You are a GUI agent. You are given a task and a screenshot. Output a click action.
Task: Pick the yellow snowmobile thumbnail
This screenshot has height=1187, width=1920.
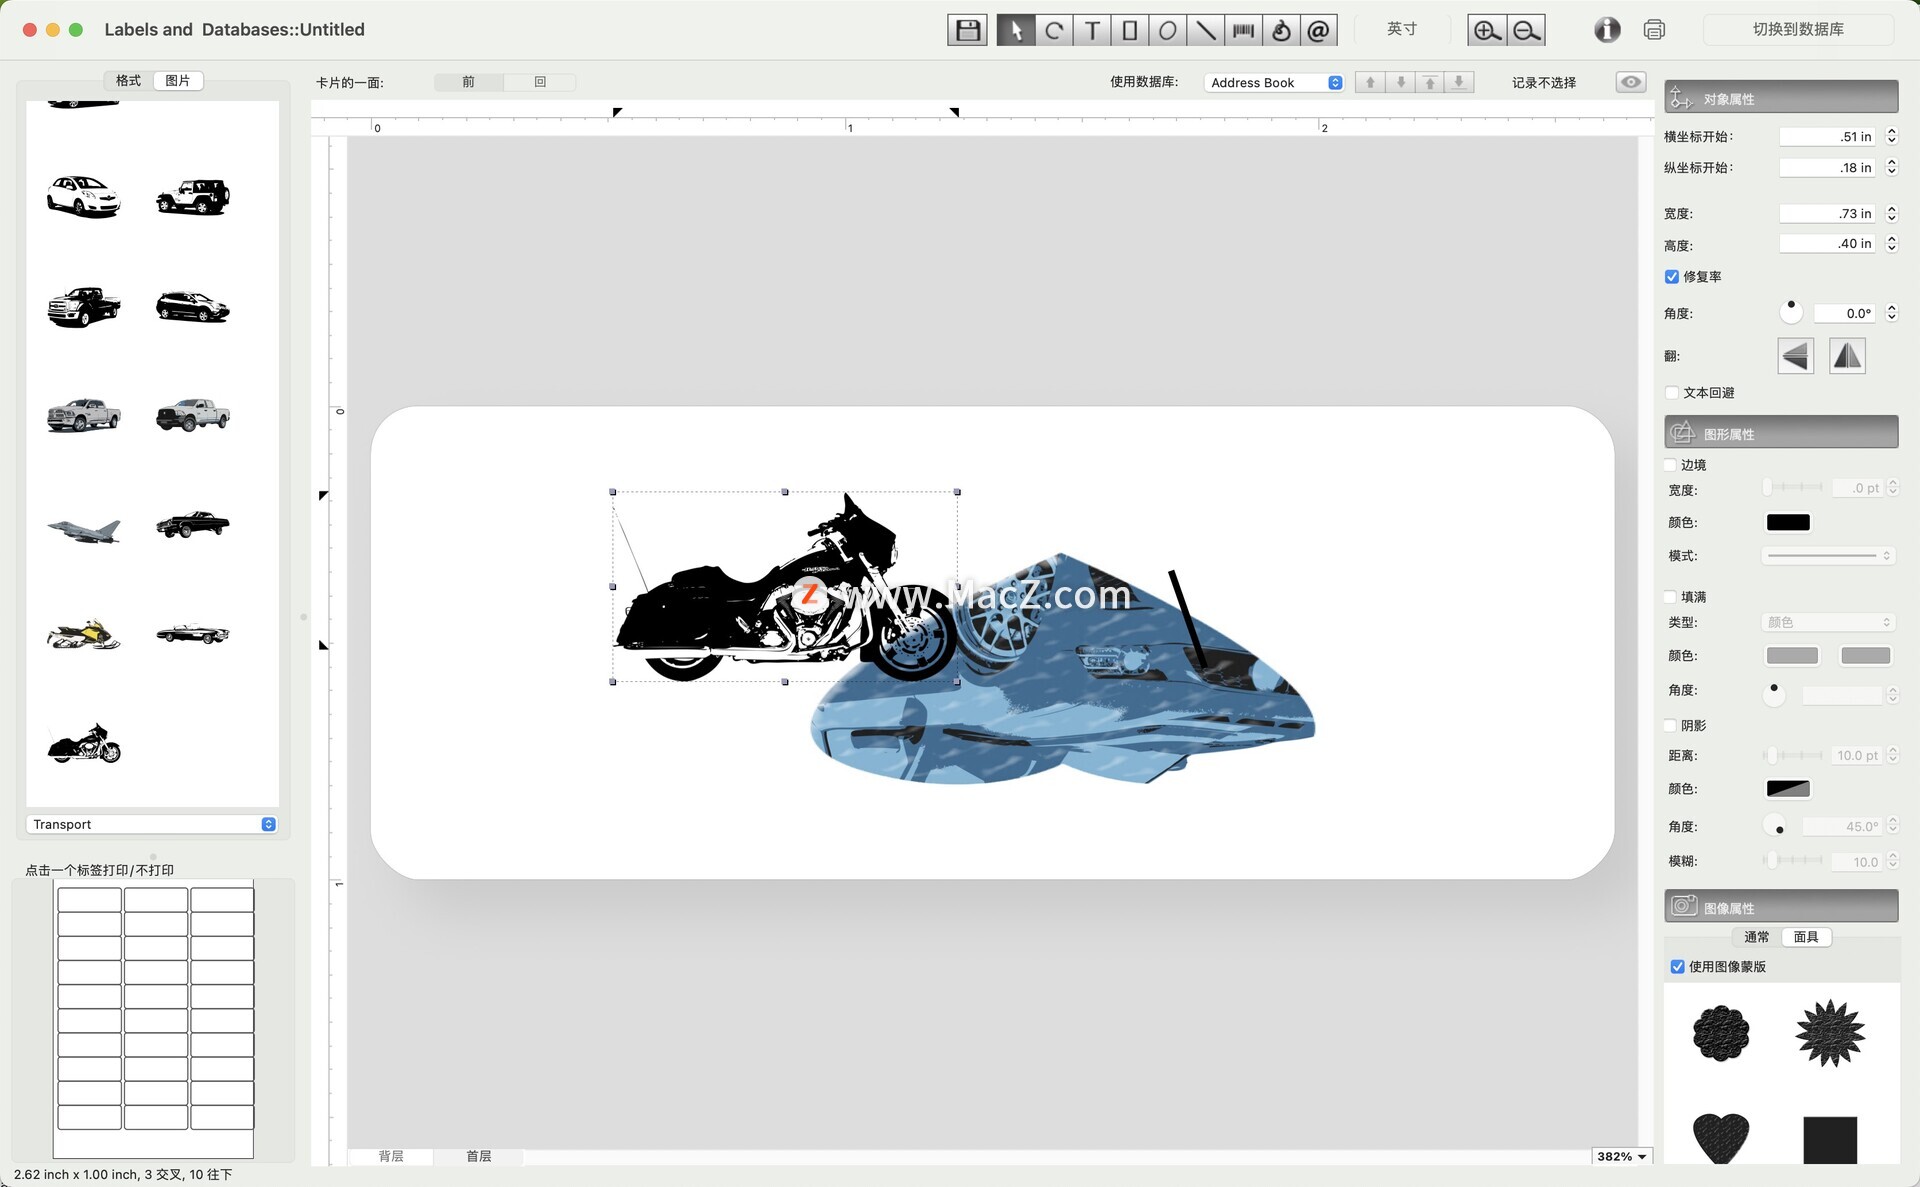tap(84, 633)
